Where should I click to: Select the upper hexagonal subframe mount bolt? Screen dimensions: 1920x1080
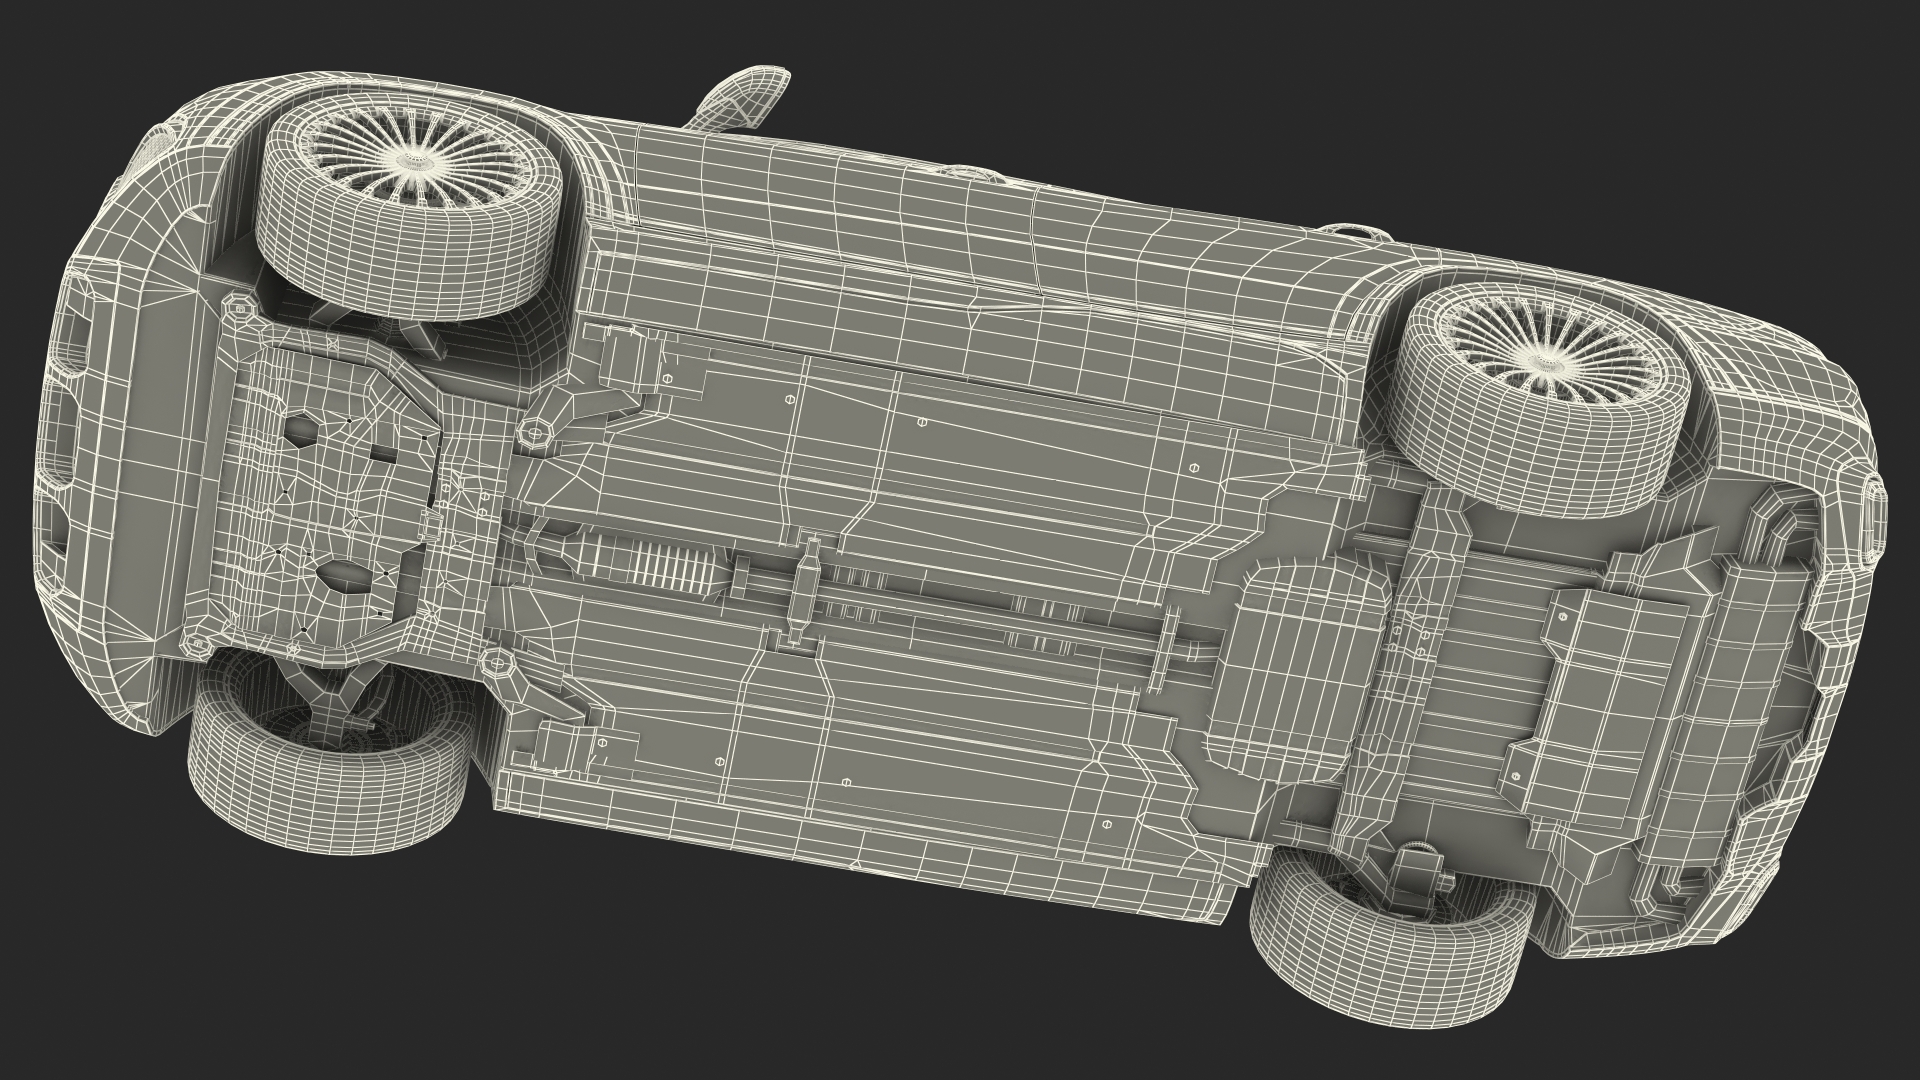coord(536,433)
